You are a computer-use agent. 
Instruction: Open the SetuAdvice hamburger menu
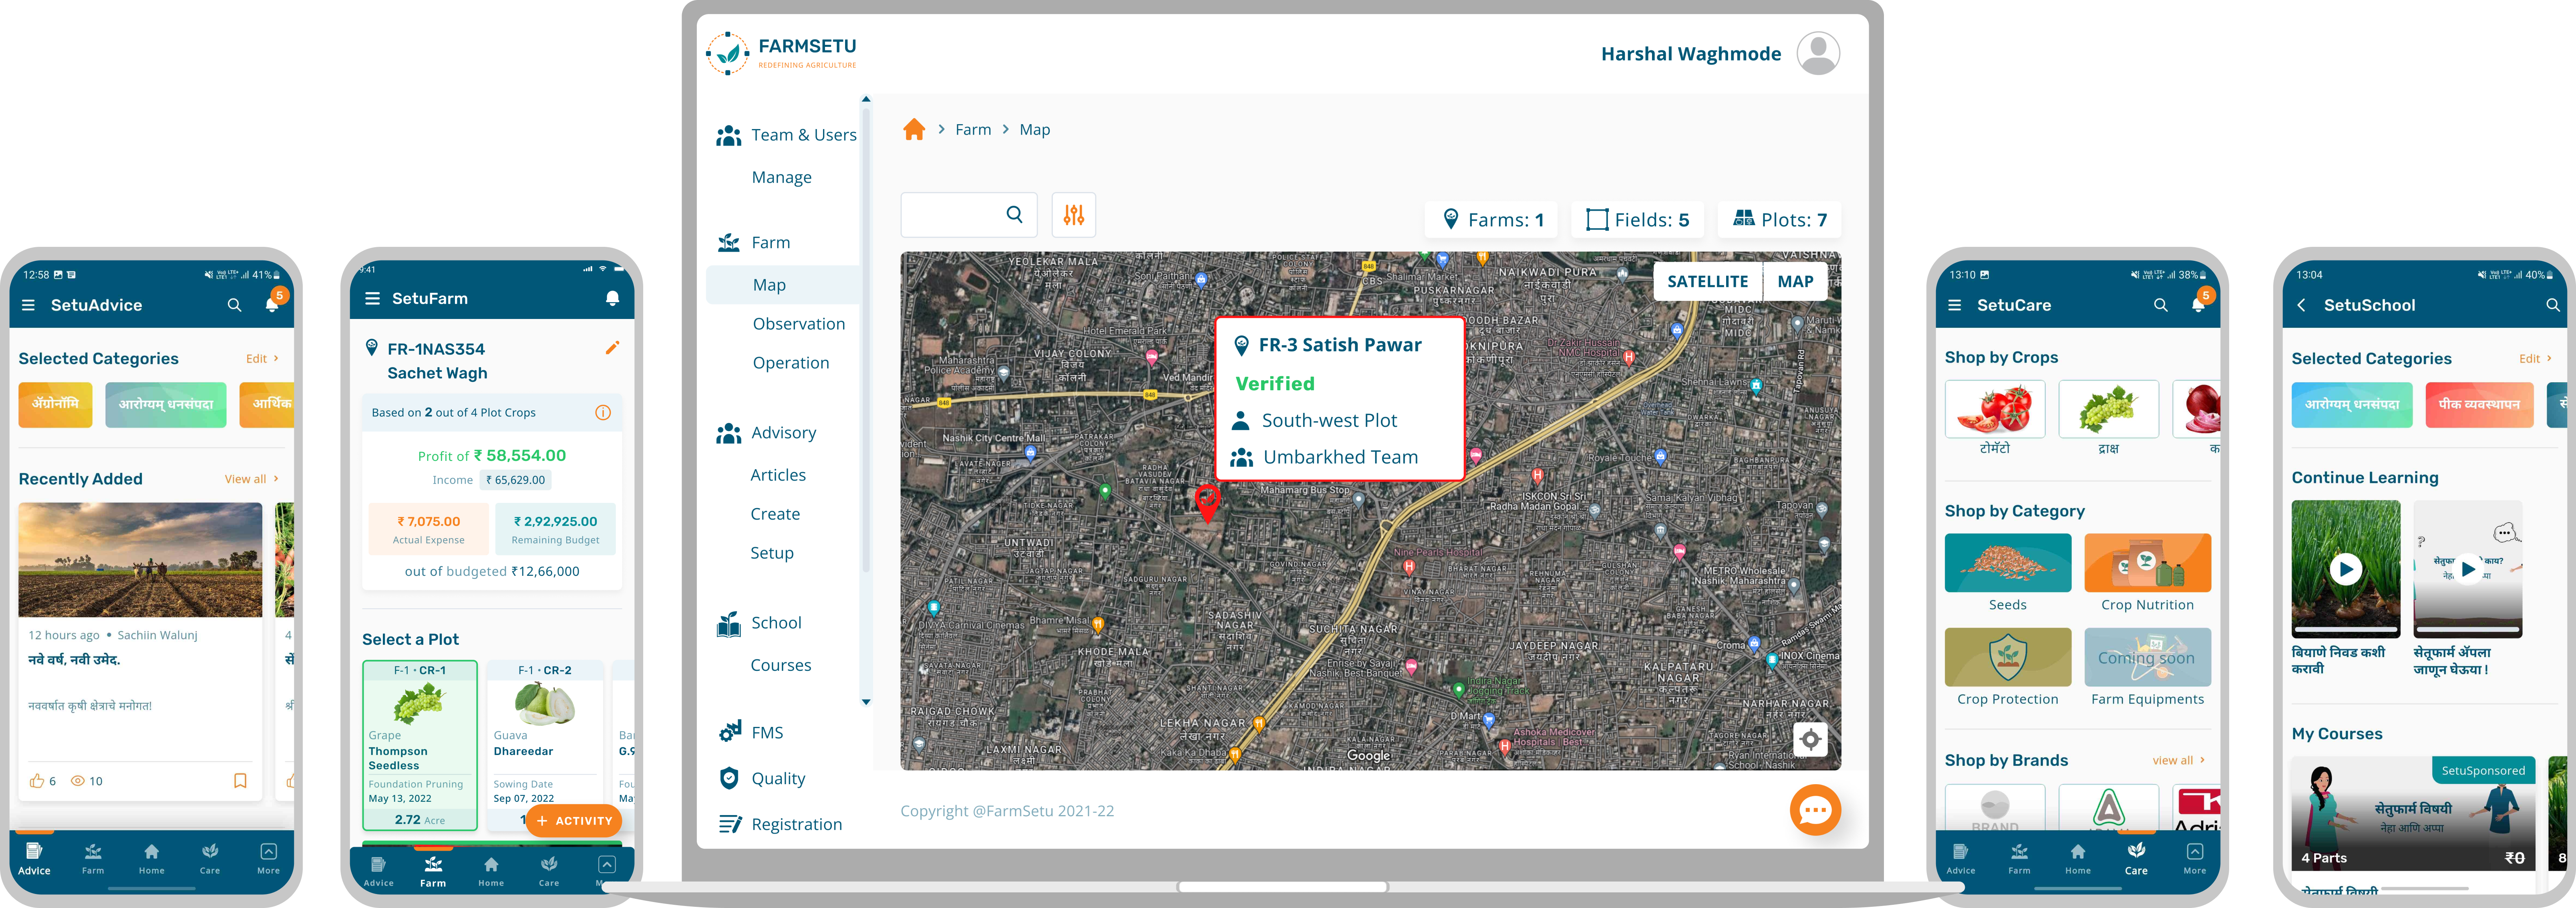tap(28, 305)
